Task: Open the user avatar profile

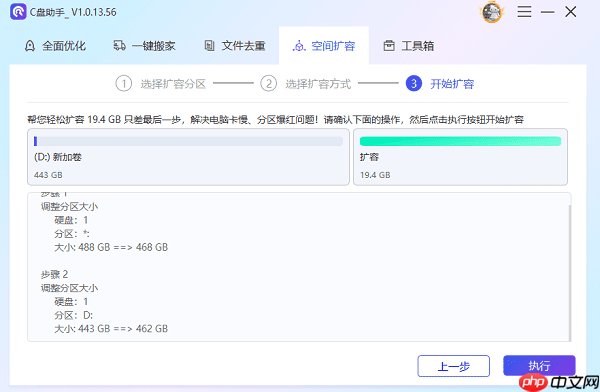Action: (492, 12)
